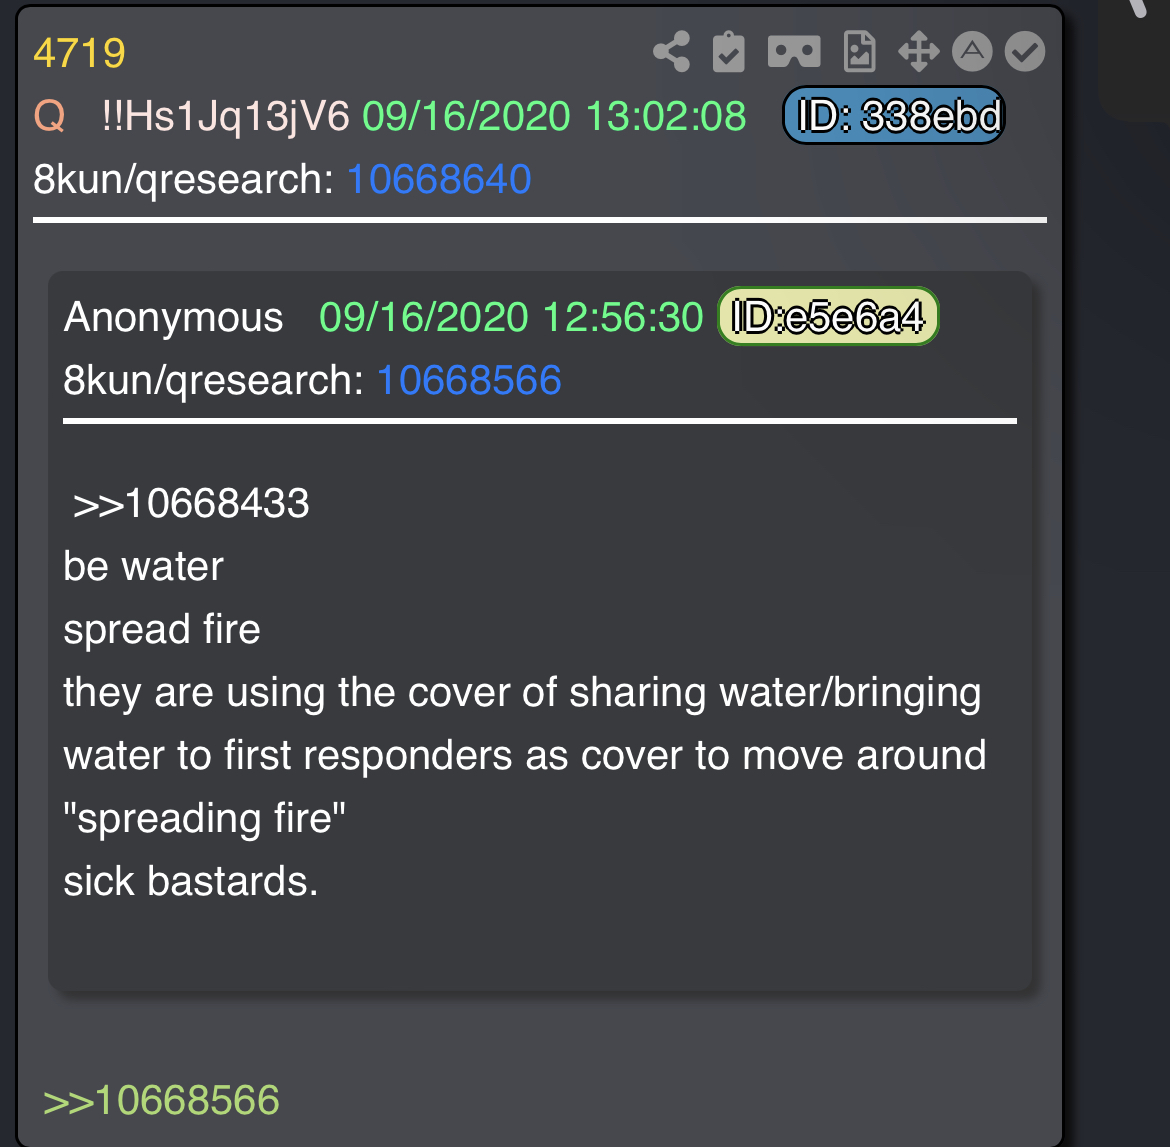
Task: Click the 09/16/2020 12:56:30 timestamp
Action: (x=511, y=317)
